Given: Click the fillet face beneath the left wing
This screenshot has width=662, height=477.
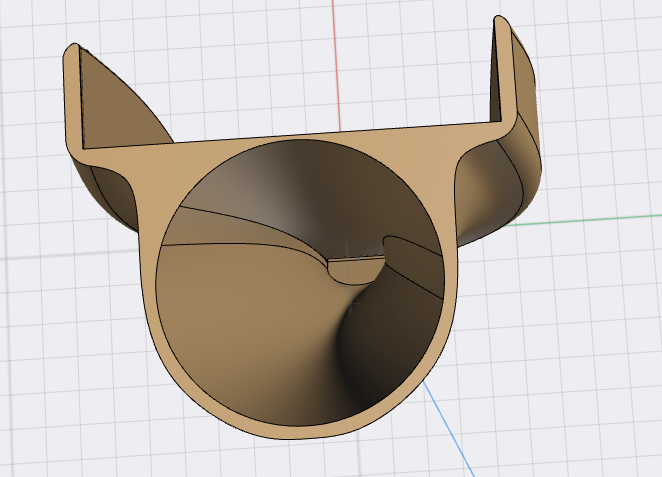Looking at the screenshot, I should tap(114, 190).
